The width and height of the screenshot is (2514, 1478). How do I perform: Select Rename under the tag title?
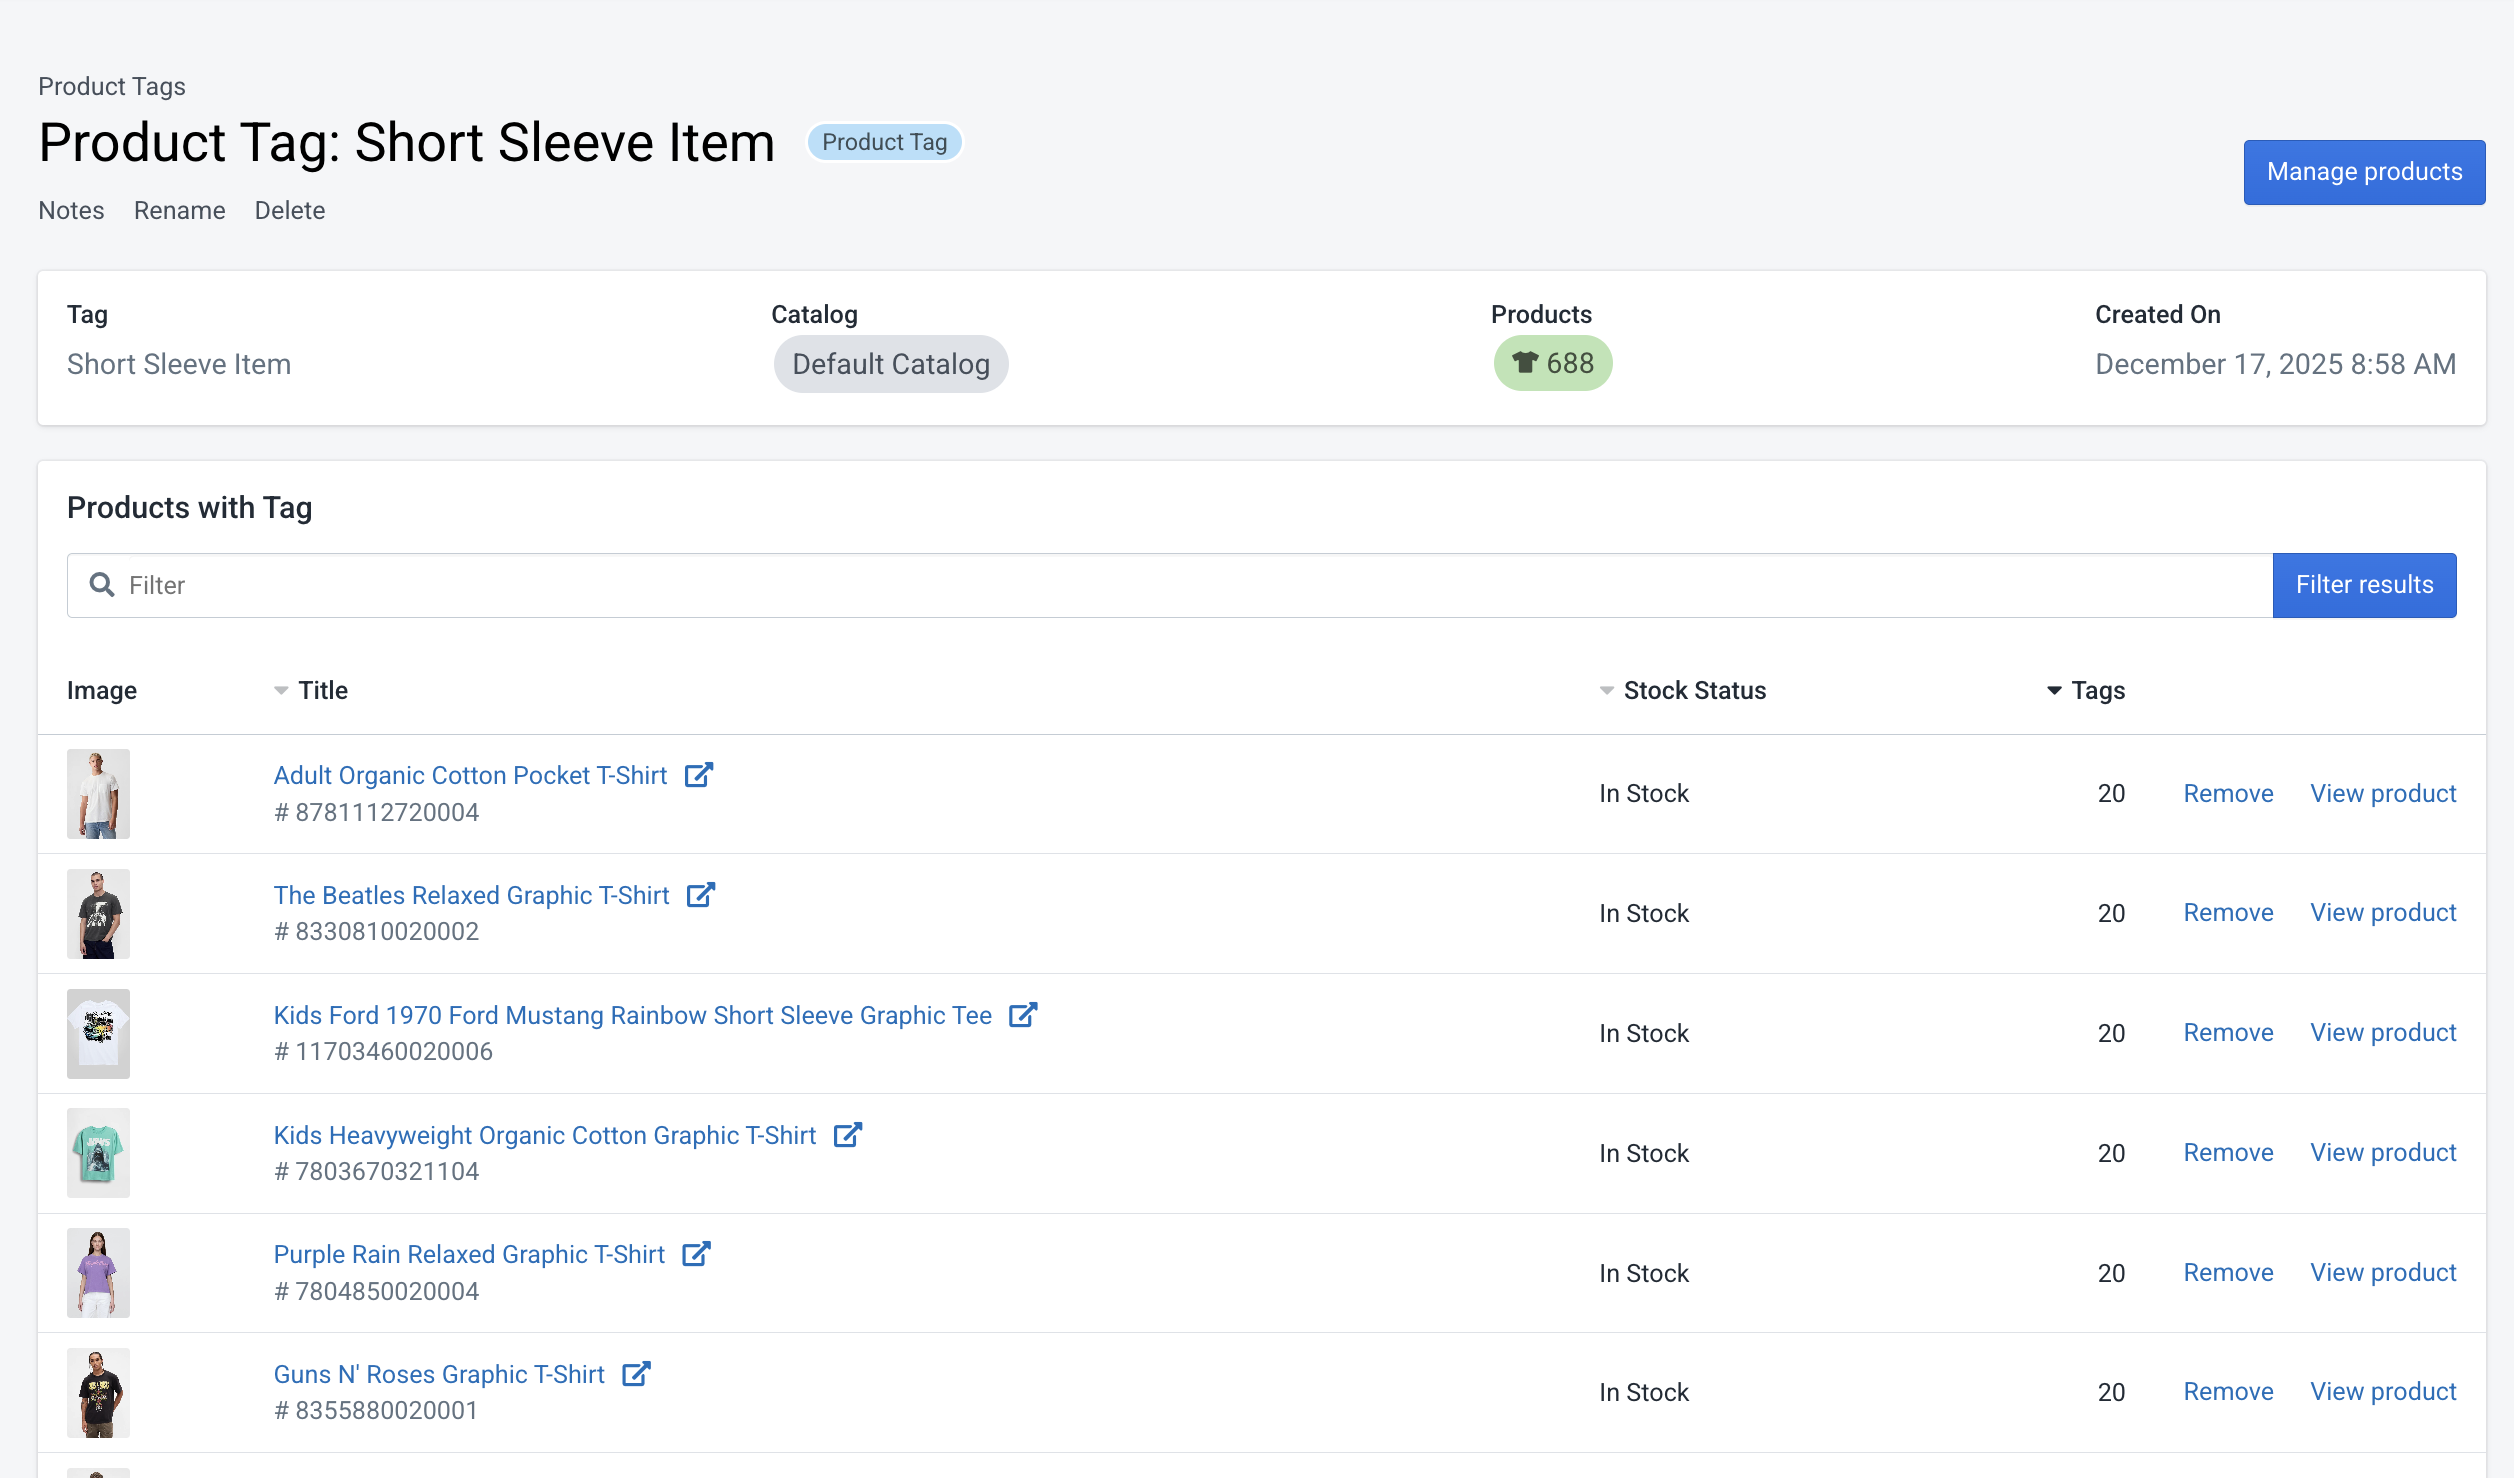[x=180, y=211]
